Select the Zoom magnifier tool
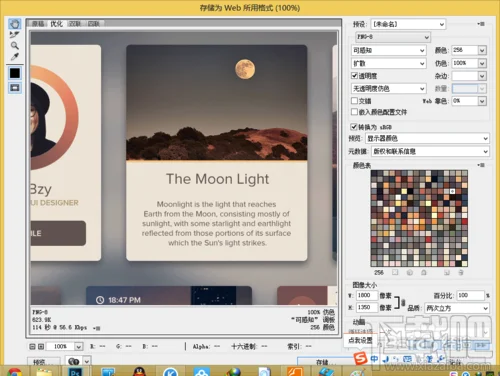Screen dimensions: 500x376 coord(14,45)
